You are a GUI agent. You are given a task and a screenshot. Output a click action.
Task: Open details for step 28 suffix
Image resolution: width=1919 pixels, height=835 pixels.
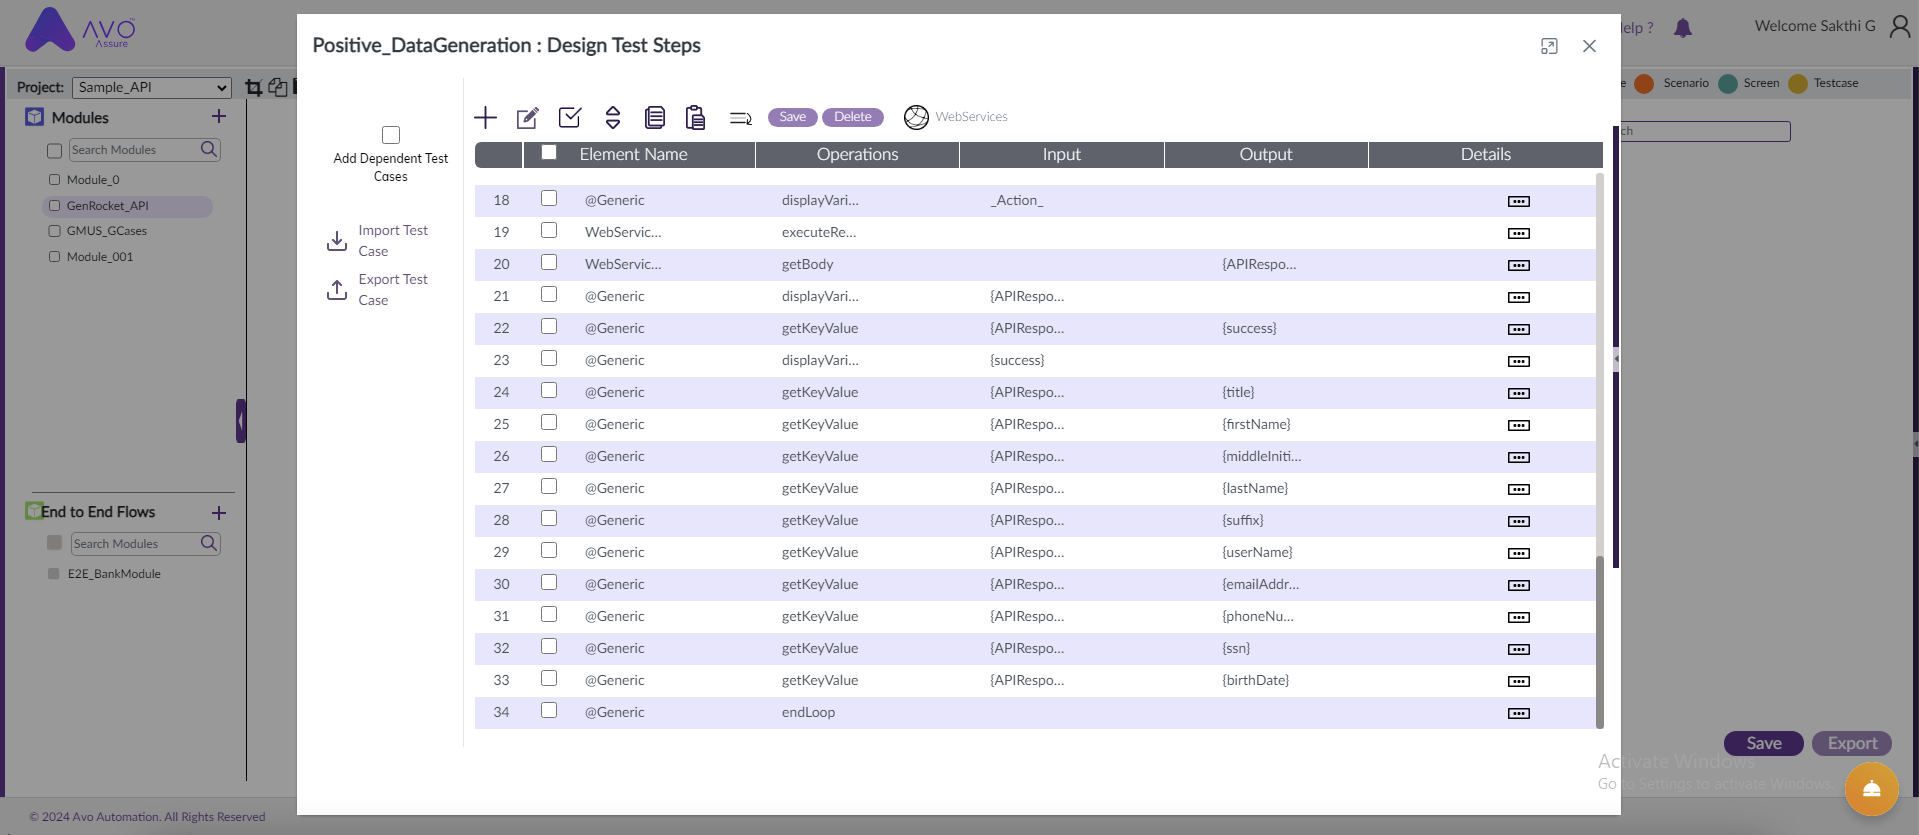1518,521
